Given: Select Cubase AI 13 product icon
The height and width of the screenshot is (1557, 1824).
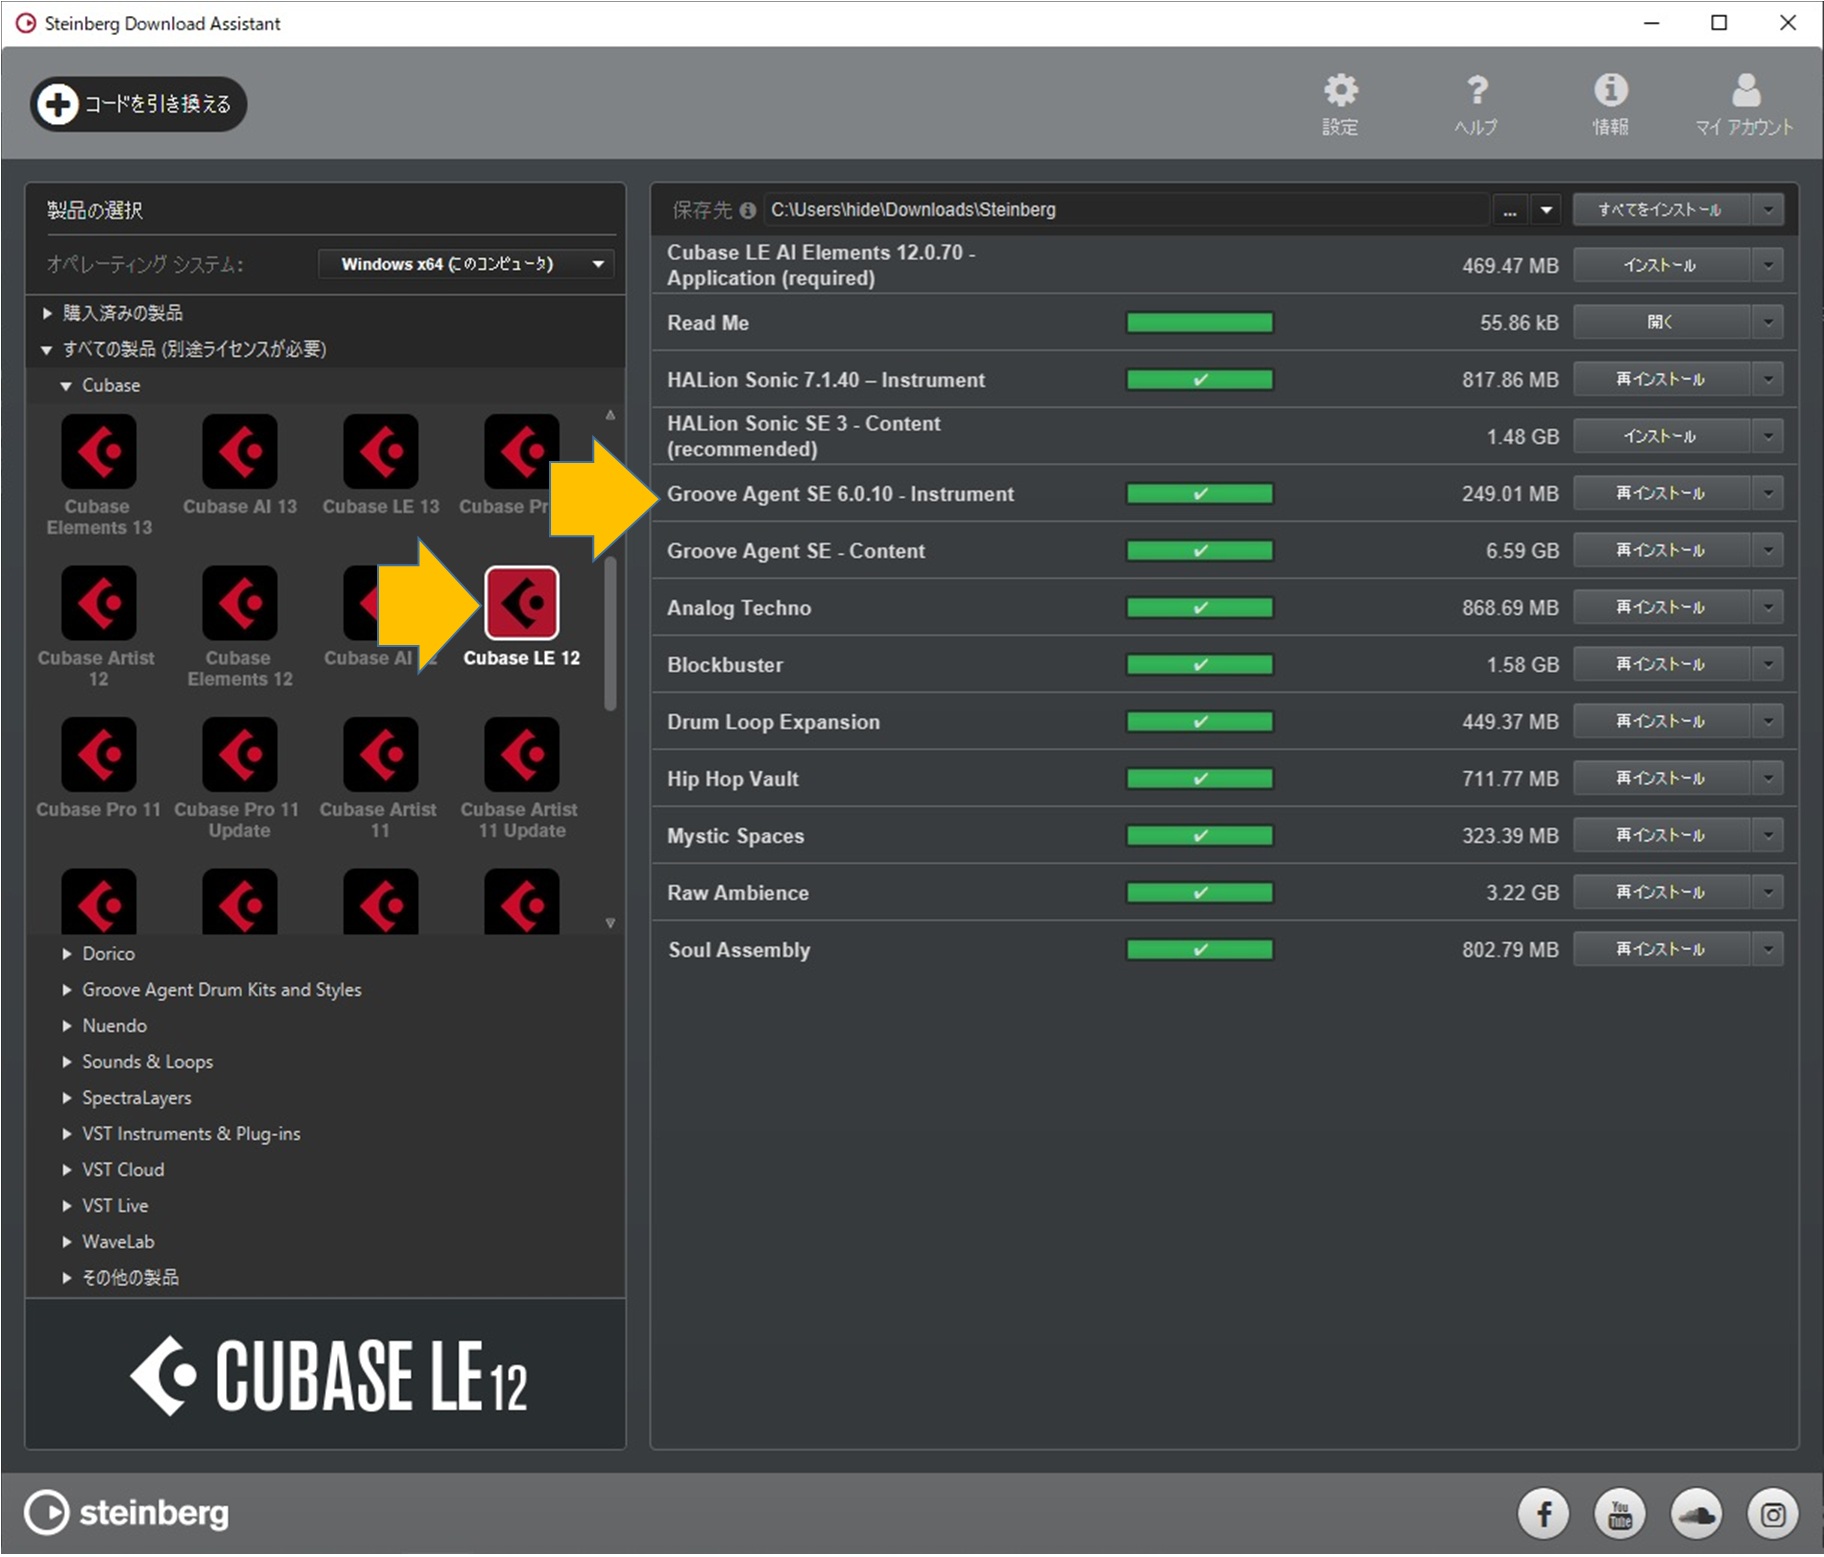Looking at the screenshot, I should pos(240,453).
